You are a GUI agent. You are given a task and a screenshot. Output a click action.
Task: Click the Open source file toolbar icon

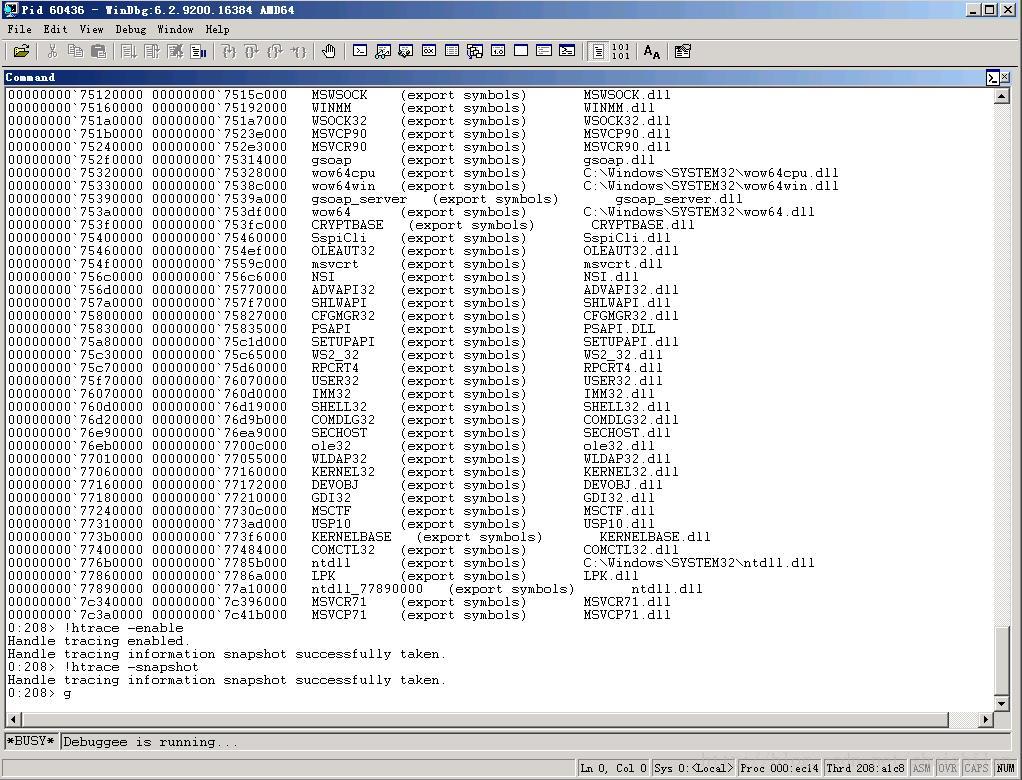21,51
